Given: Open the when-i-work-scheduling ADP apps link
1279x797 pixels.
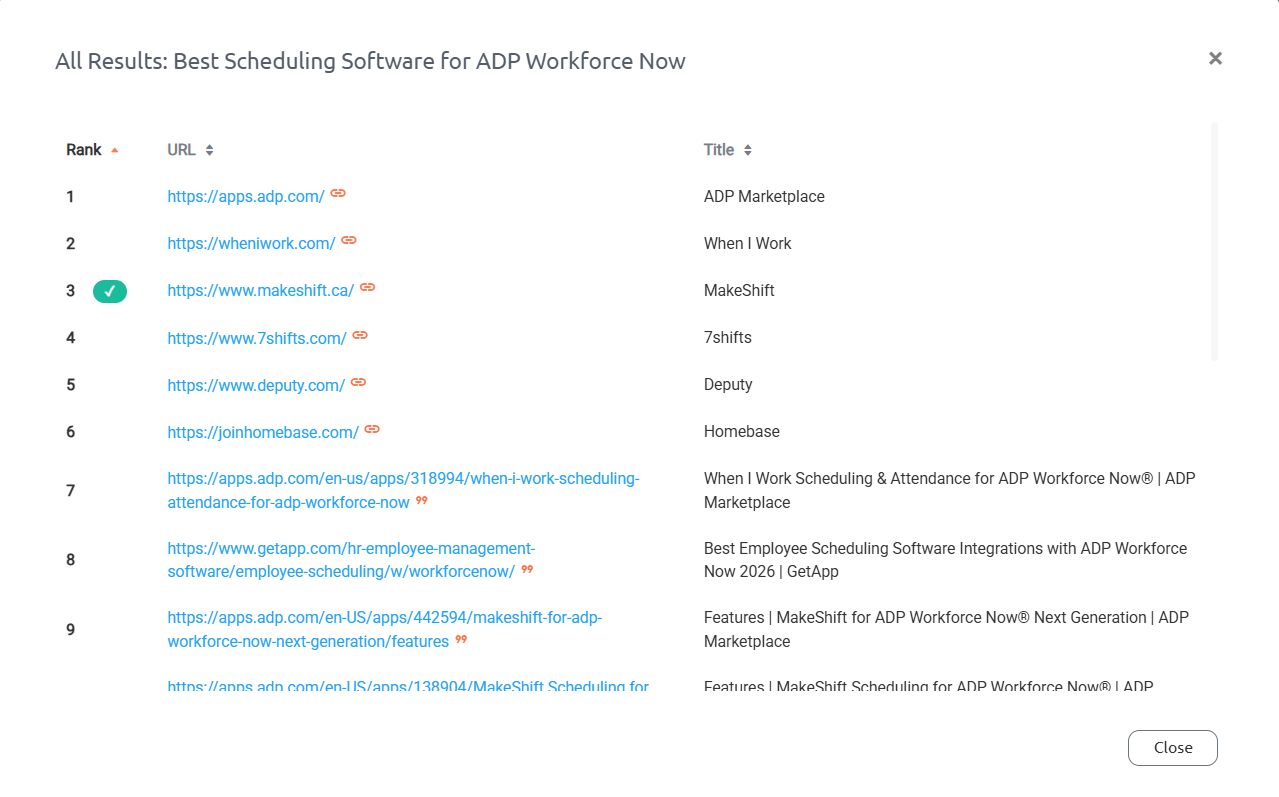Looking at the screenshot, I should [403, 490].
